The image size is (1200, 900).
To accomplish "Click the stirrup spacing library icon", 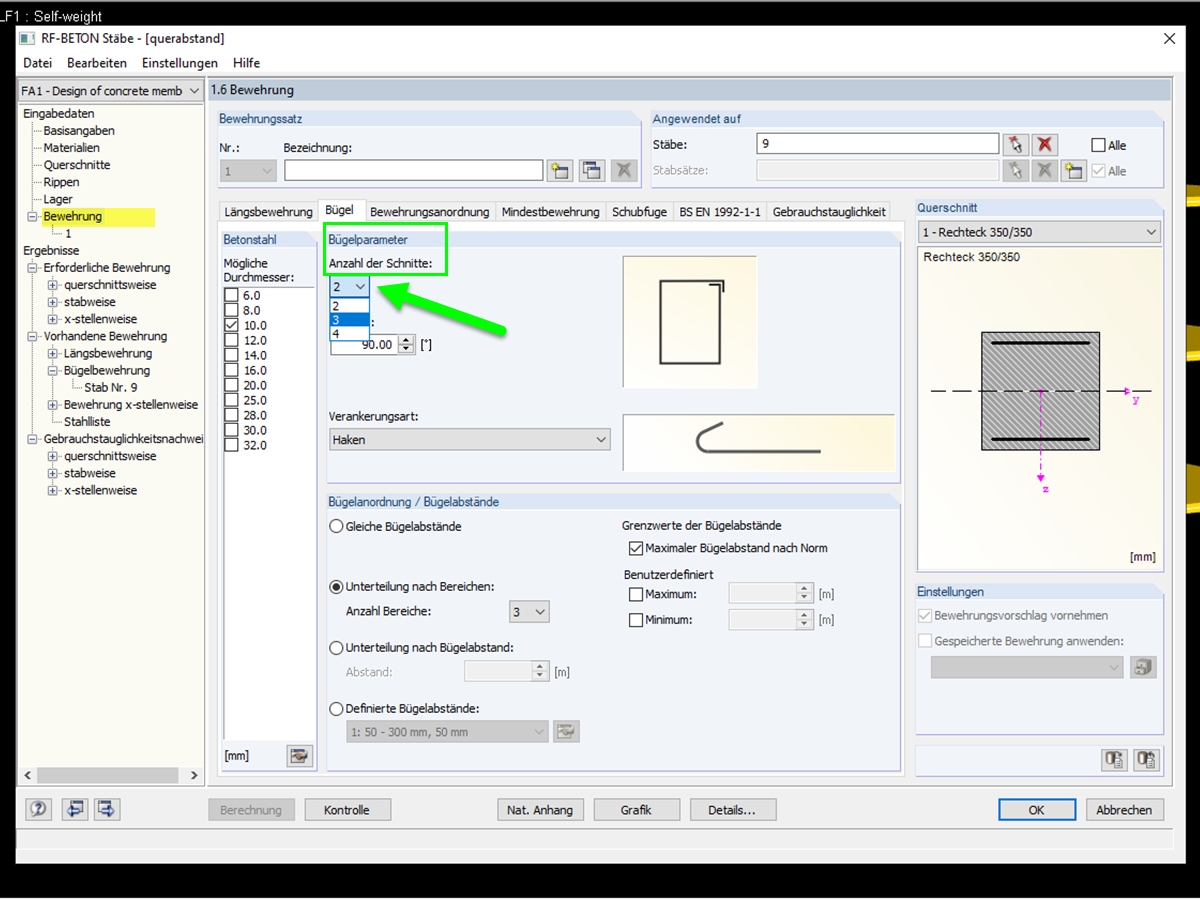I will tap(567, 732).
